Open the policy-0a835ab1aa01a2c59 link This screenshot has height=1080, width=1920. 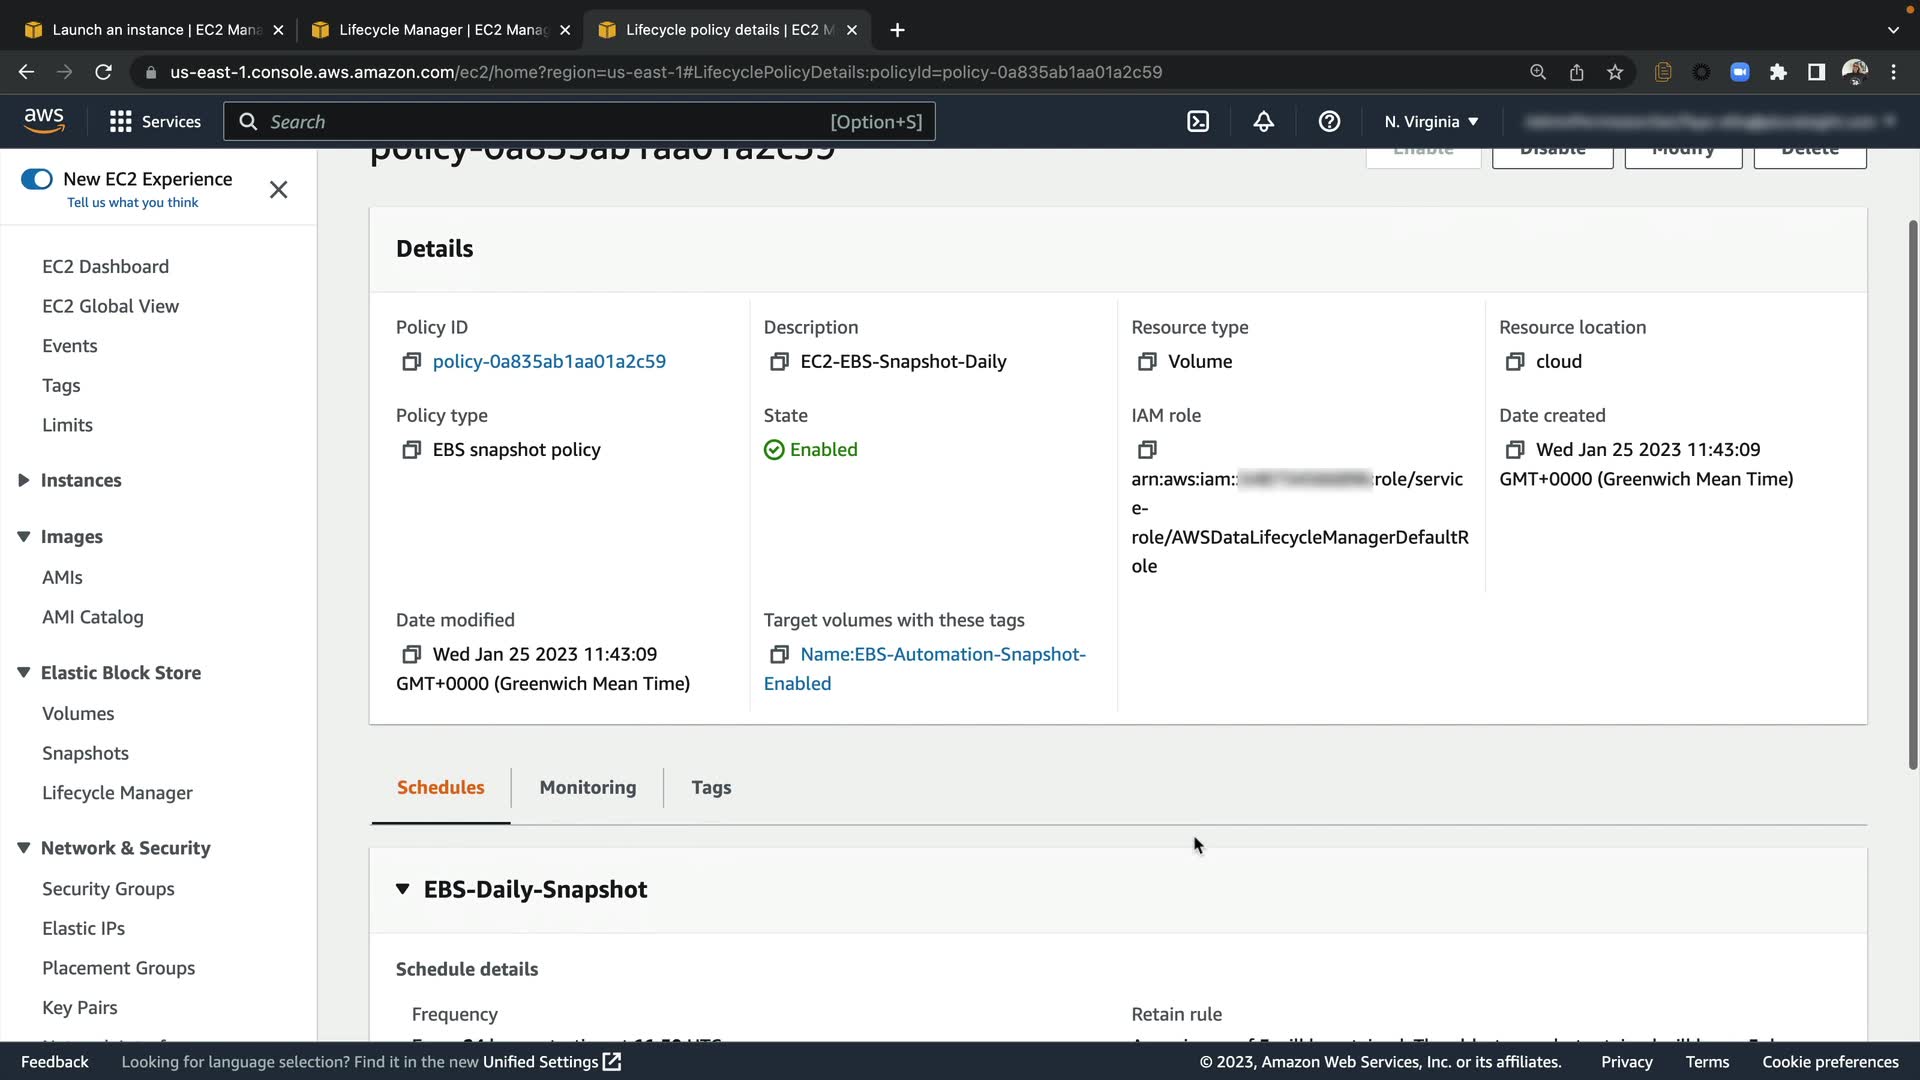[x=549, y=362]
